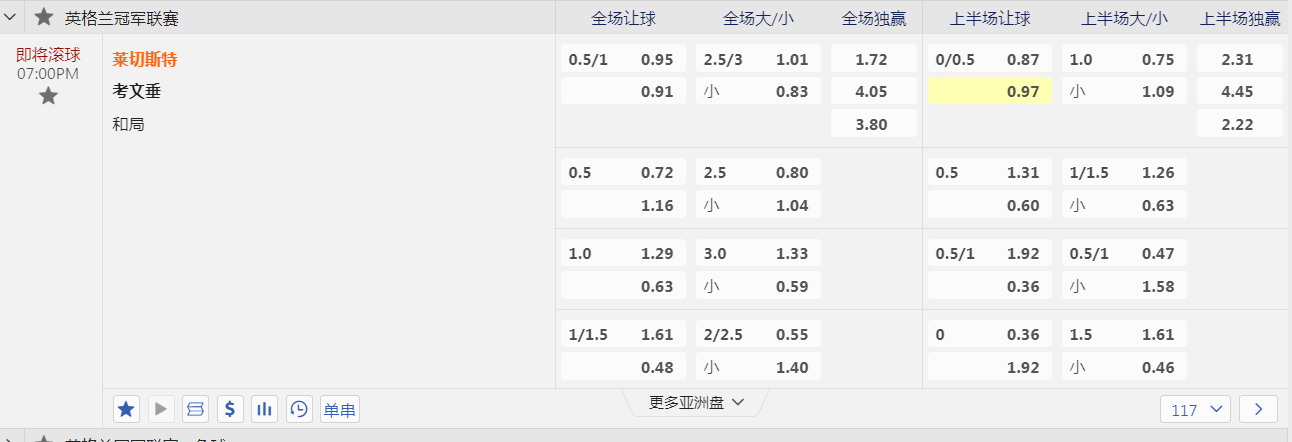This screenshot has height=442, width=1292.
Task: Pick handicap odds 1.16
Action: coord(623,204)
